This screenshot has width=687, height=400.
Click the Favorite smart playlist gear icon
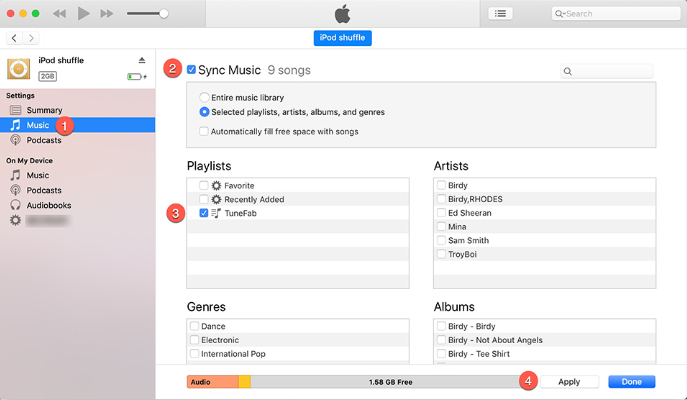tap(216, 185)
